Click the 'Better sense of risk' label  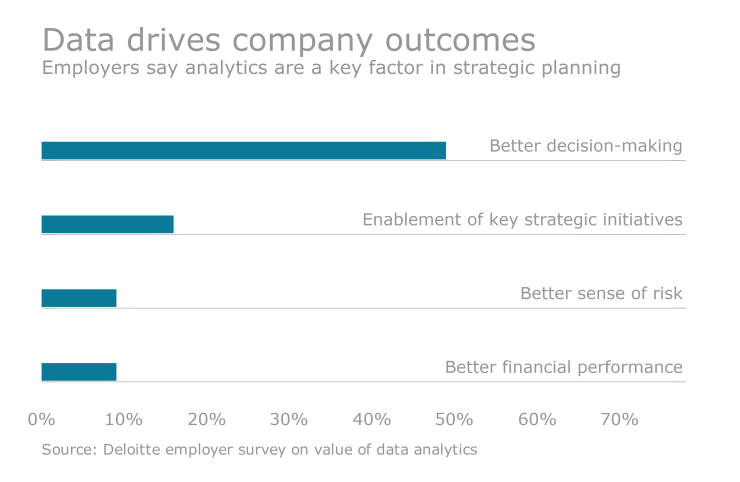601,294
